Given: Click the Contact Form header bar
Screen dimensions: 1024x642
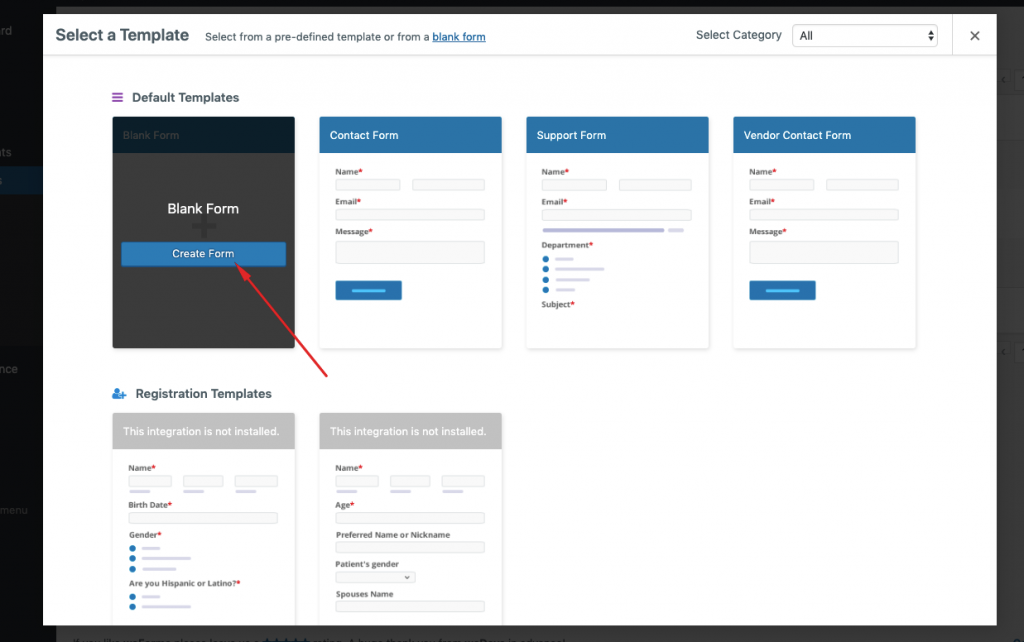Looking at the screenshot, I should click(410, 135).
